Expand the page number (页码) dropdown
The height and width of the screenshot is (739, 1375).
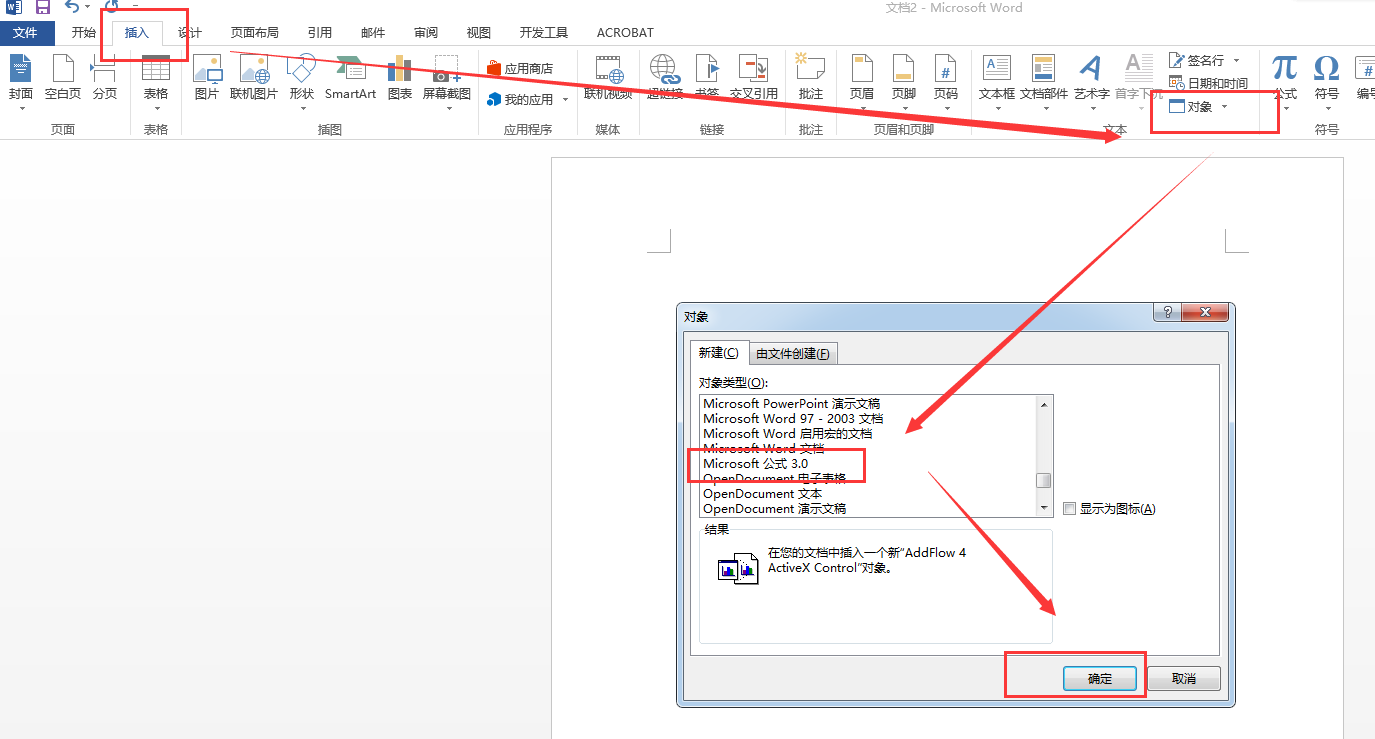(946, 108)
